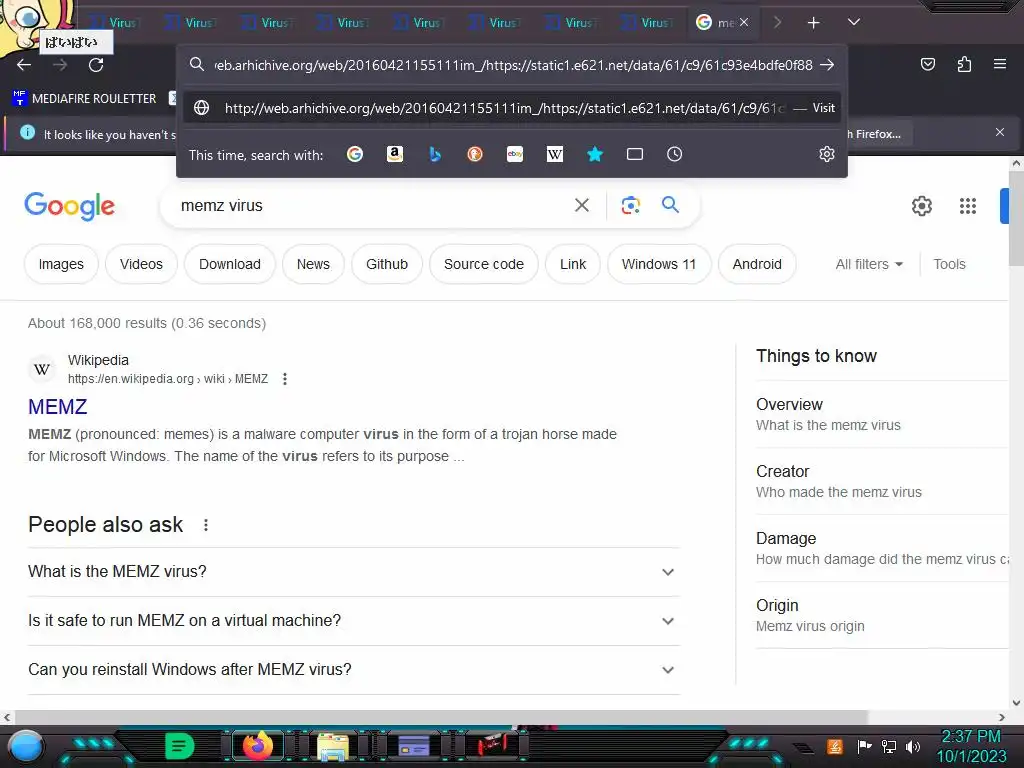Click the Google search text field
The width and height of the screenshot is (1024, 768).
coord(372,206)
